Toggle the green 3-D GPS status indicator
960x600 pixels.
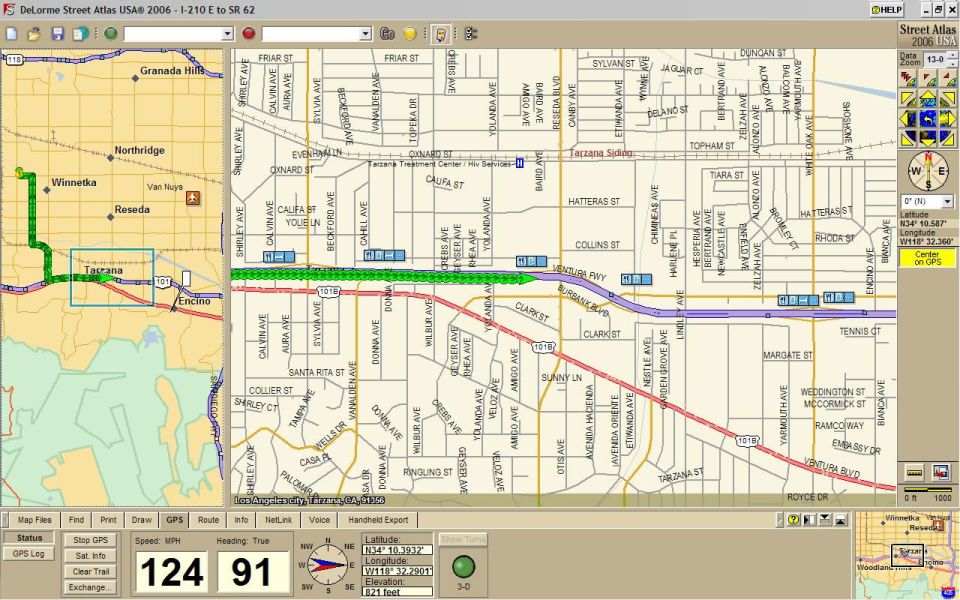point(463,566)
